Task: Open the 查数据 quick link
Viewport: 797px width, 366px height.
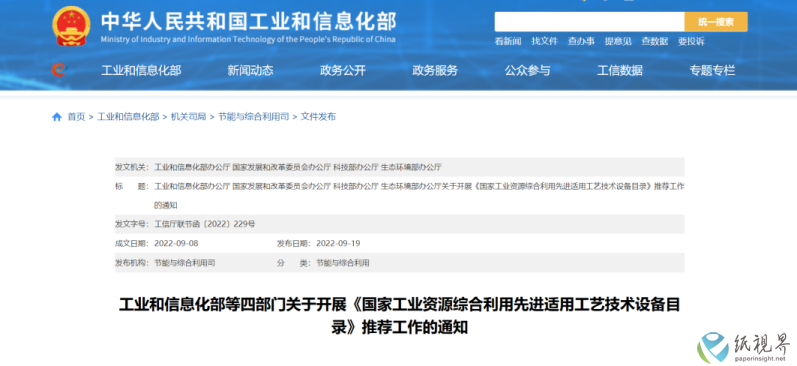Action: pyautogui.click(x=654, y=42)
